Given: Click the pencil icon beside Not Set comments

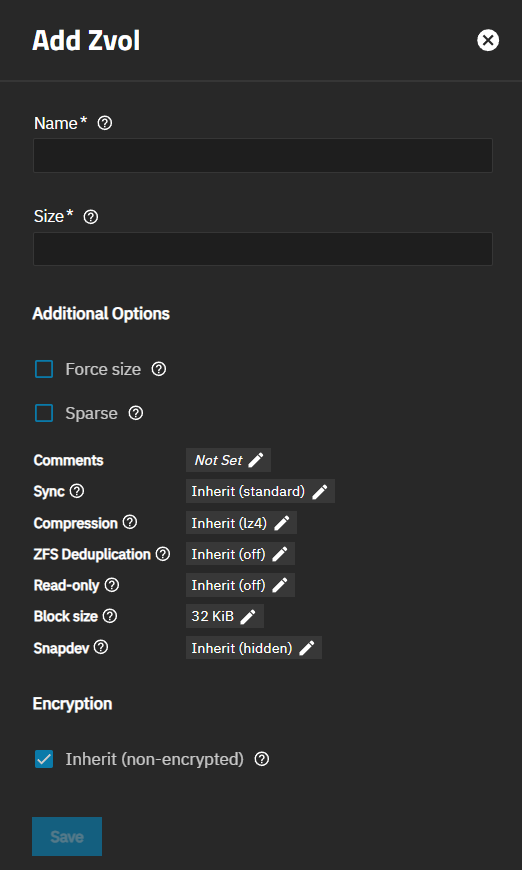Looking at the screenshot, I should click(256, 460).
